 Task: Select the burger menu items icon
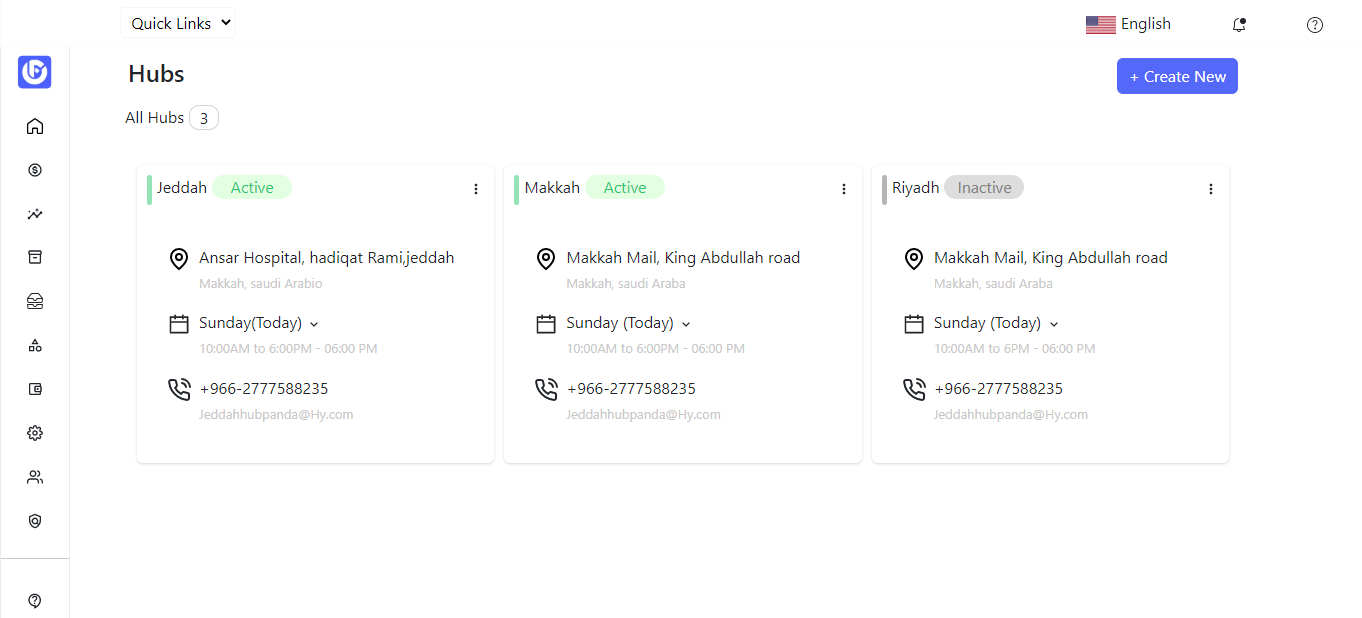coord(35,301)
